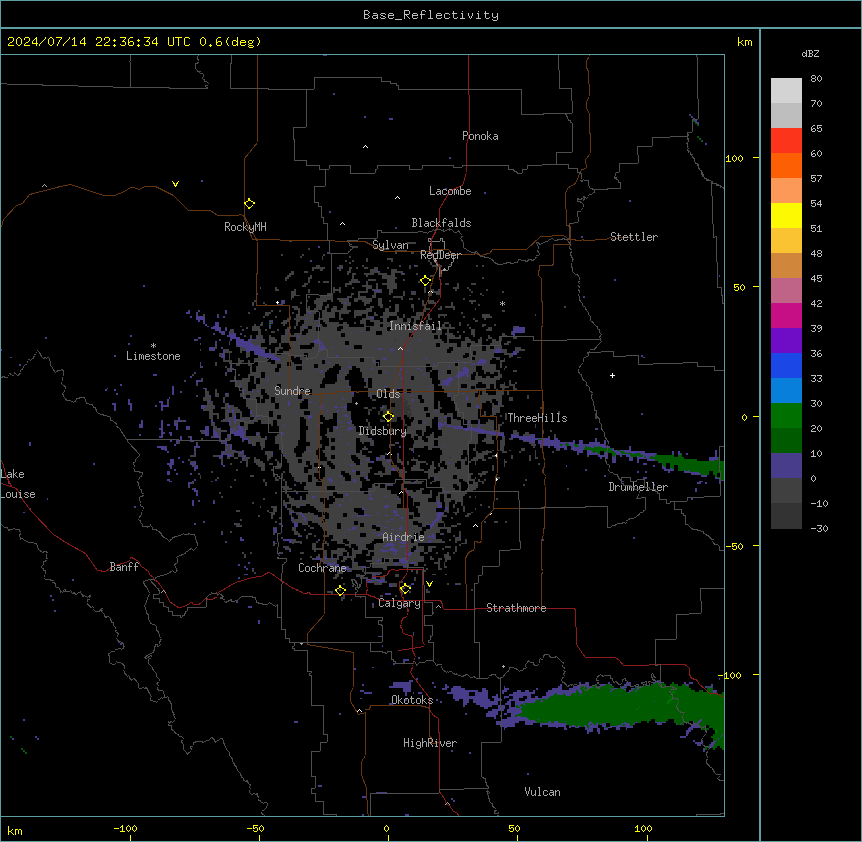Click the Vulcan city label
The height and width of the screenshot is (842, 862).
pos(543,792)
